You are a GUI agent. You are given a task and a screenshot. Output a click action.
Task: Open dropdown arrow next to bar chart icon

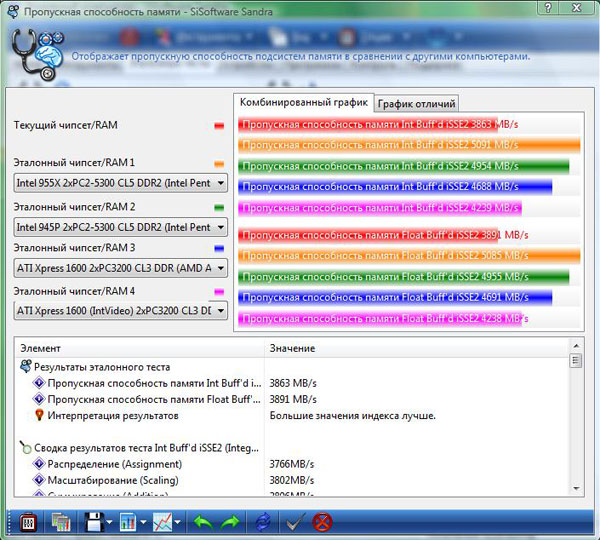[x=143, y=522]
